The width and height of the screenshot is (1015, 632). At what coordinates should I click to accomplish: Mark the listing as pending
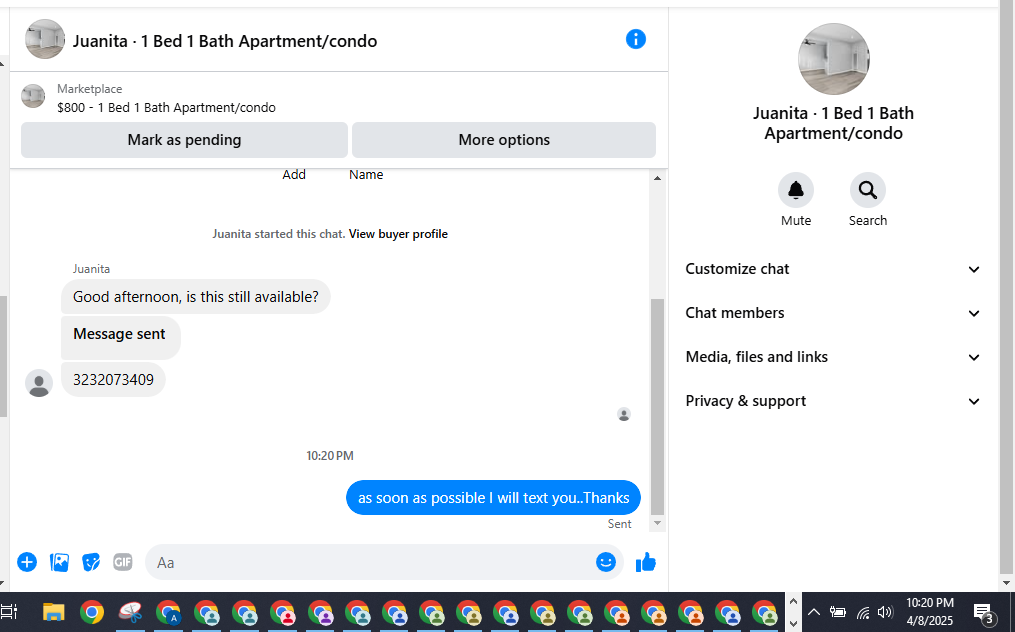[184, 140]
